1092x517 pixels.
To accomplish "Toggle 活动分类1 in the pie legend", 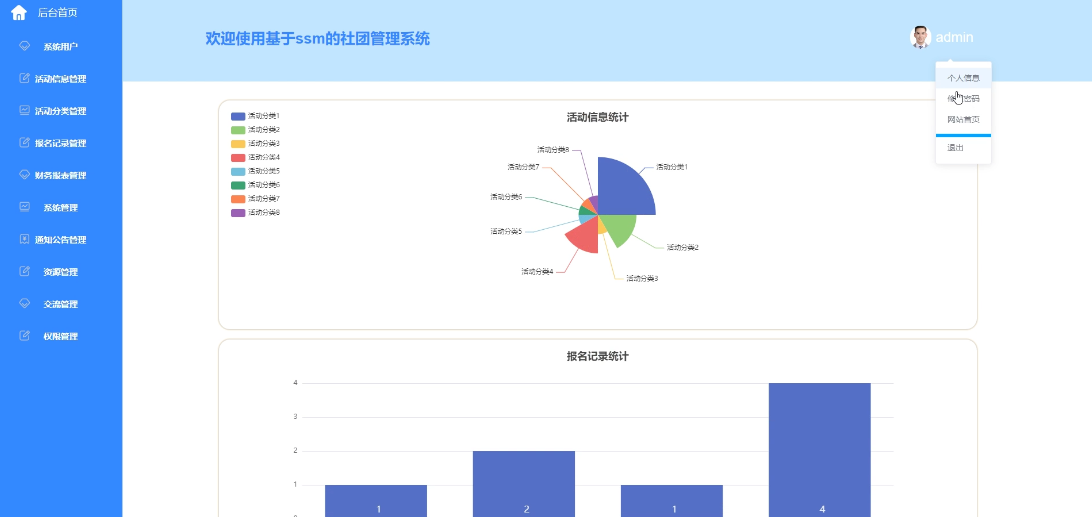I will click(256, 116).
